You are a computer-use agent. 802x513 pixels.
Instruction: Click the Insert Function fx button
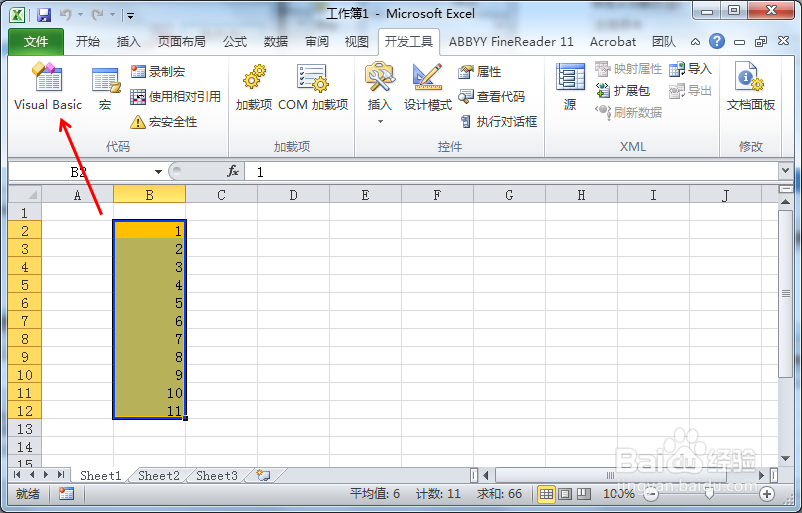(233, 171)
